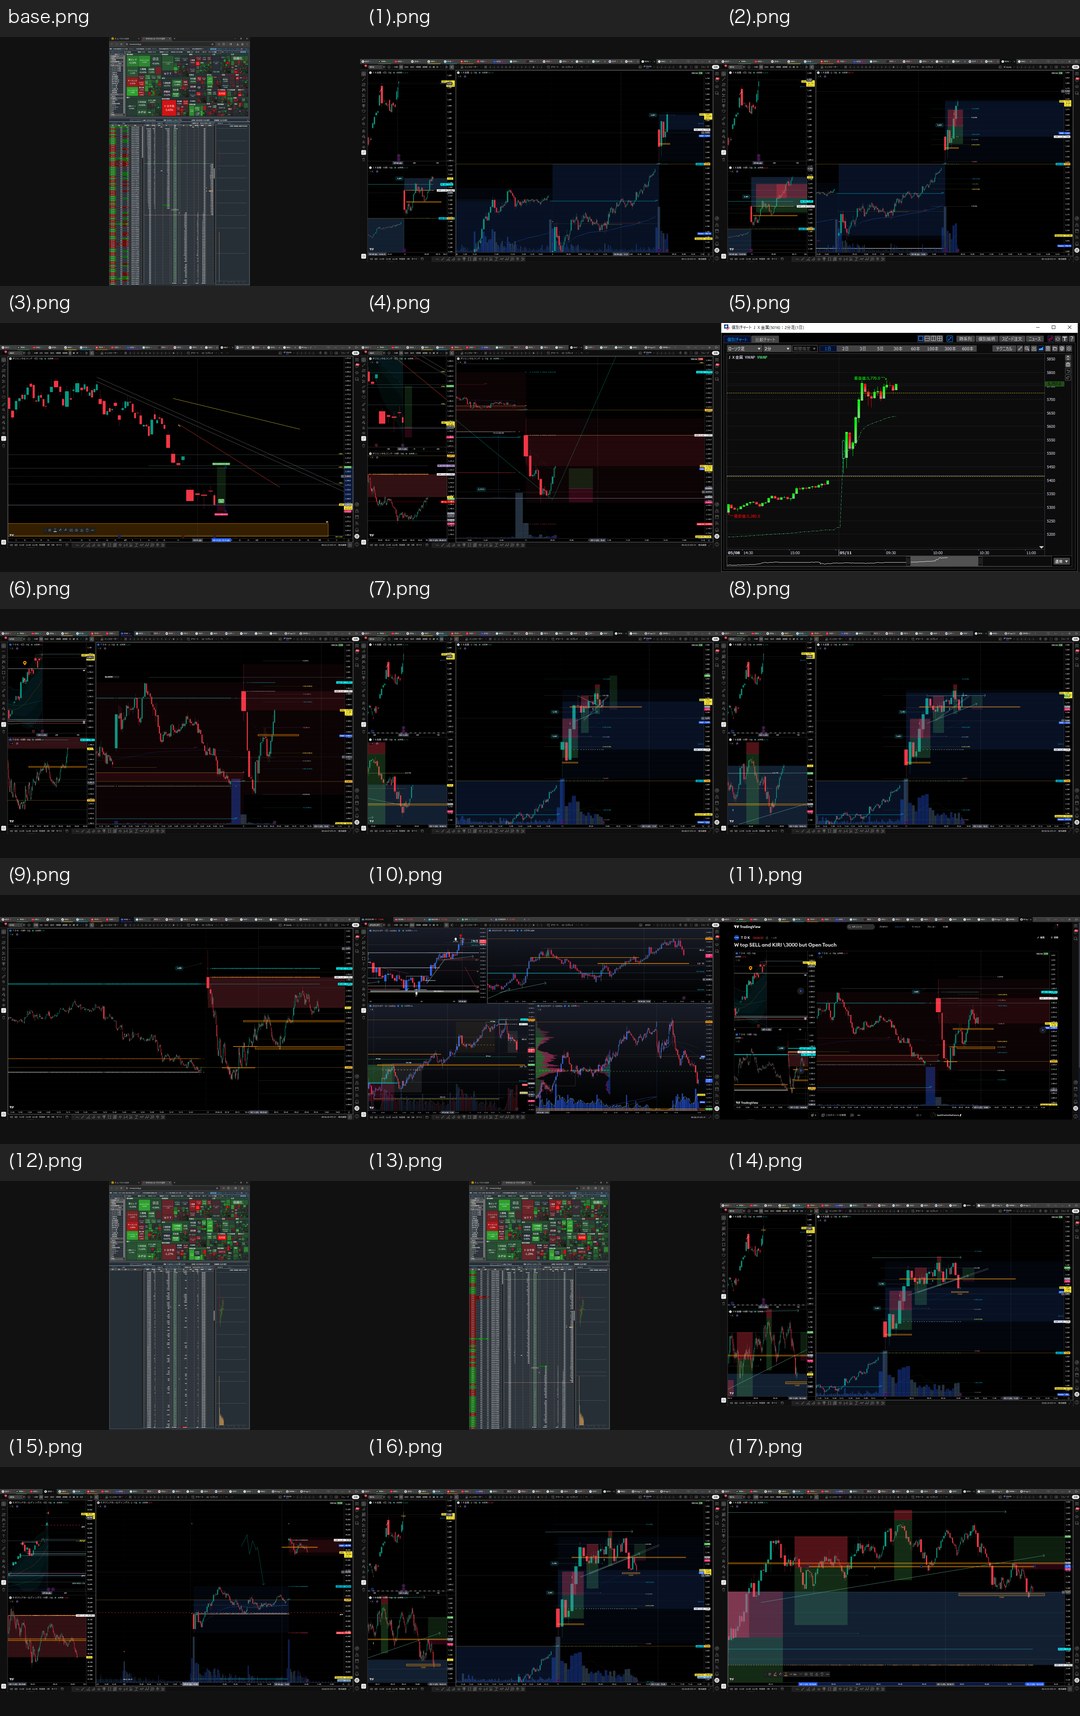Click the file name "(4).png"
Screen dimensions: 1080x1716
399,303
